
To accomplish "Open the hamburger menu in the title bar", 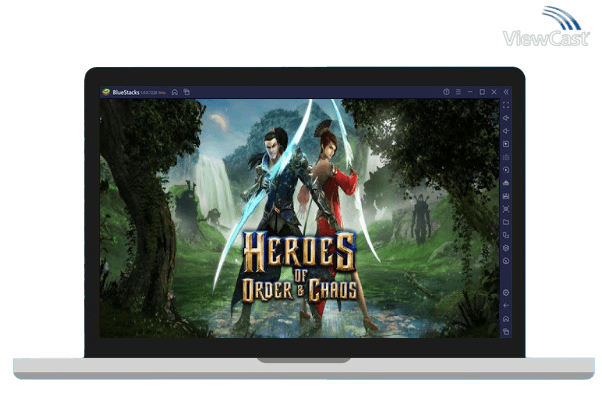I will click(458, 92).
